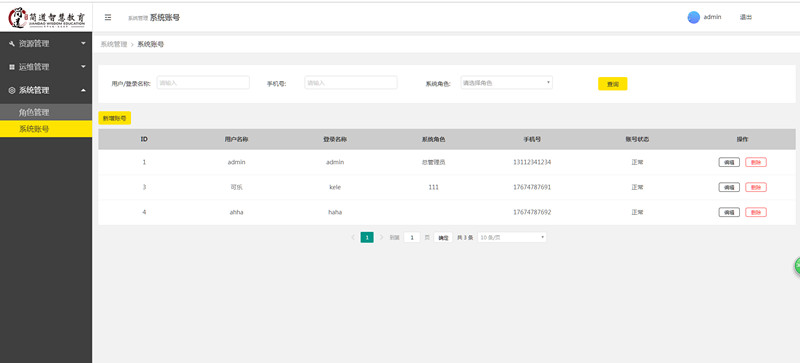
Task: Open the 角色管理 submenu item
Action: (46, 112)
